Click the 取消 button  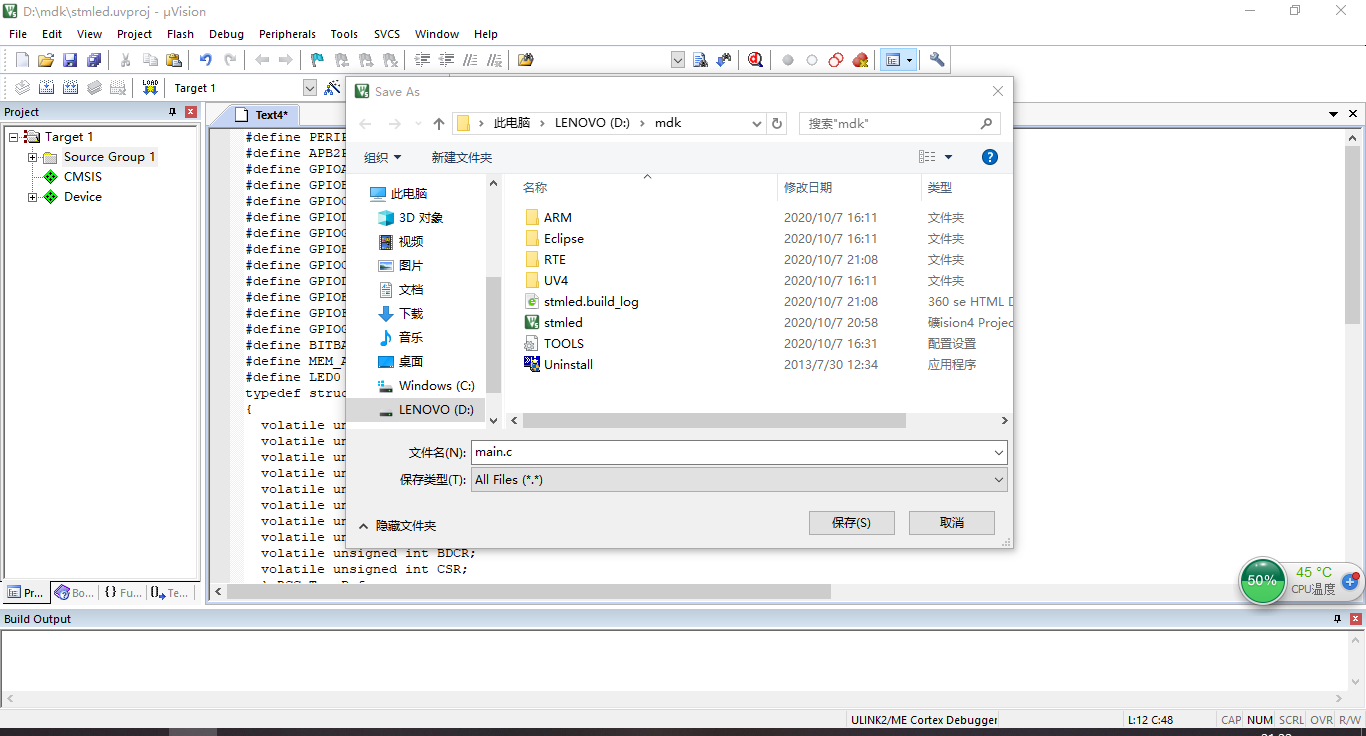tap(952, 523)
